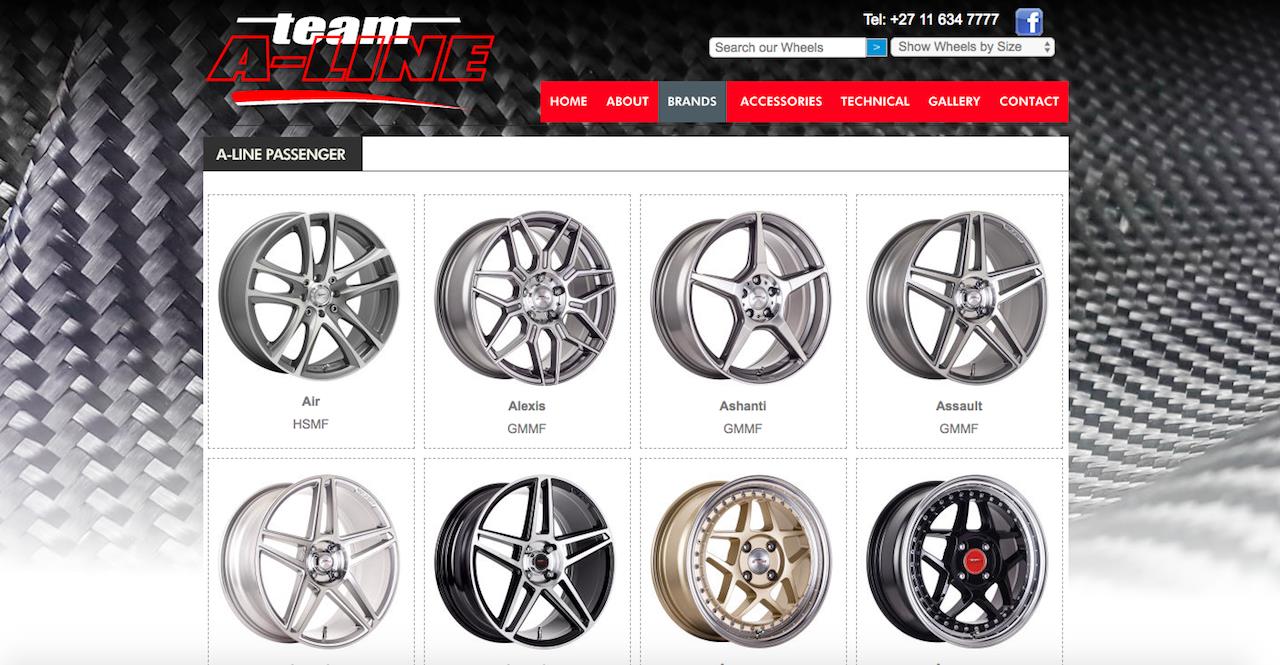The image size is (1280, 665).
Task: Open the GALLERY menu item
Action: 954,101
